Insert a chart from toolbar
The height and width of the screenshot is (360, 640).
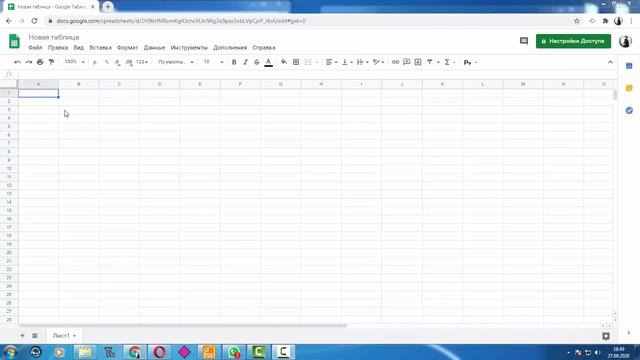pos(418,62)
